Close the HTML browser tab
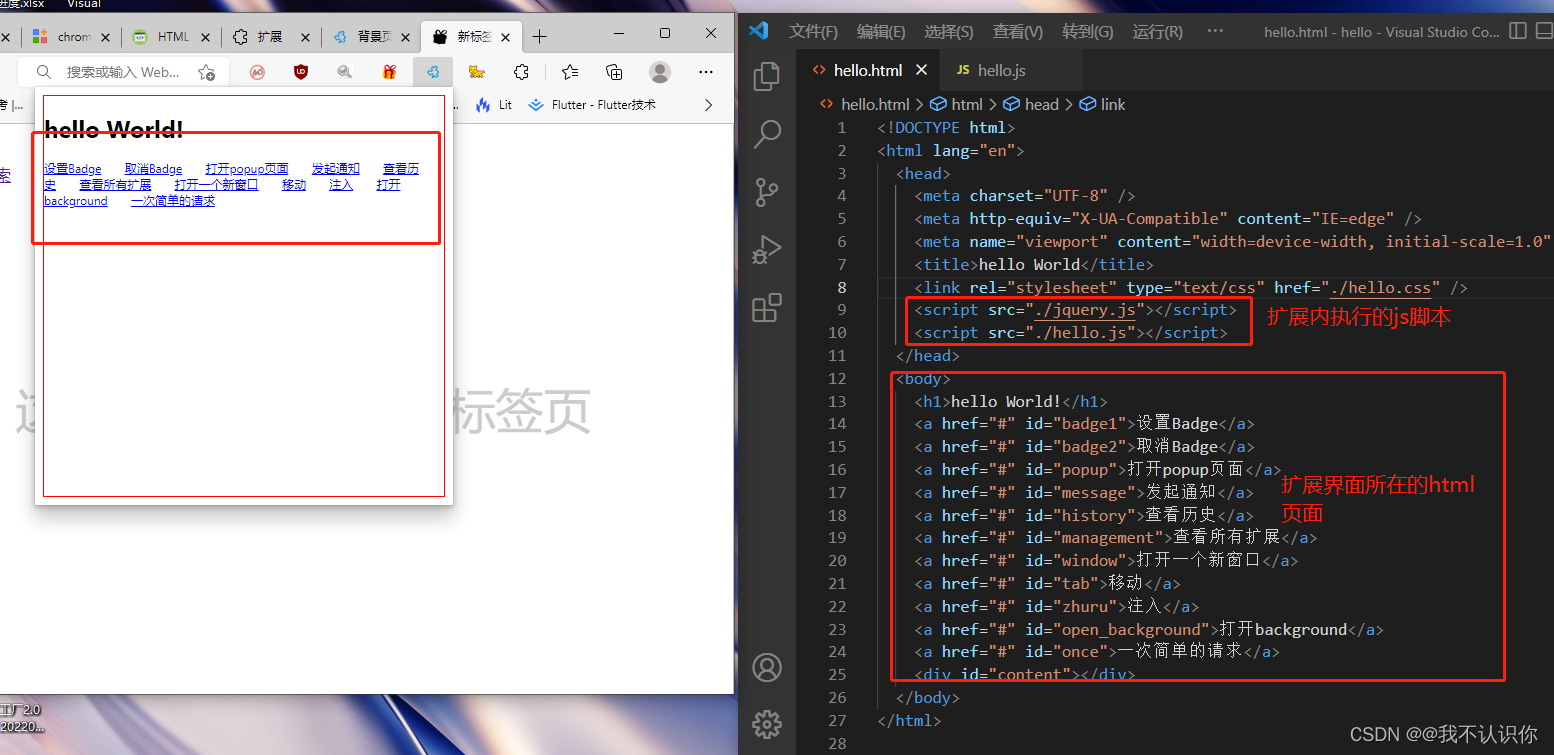This screenshot has width=1554, height=755. tap(206, 37)
